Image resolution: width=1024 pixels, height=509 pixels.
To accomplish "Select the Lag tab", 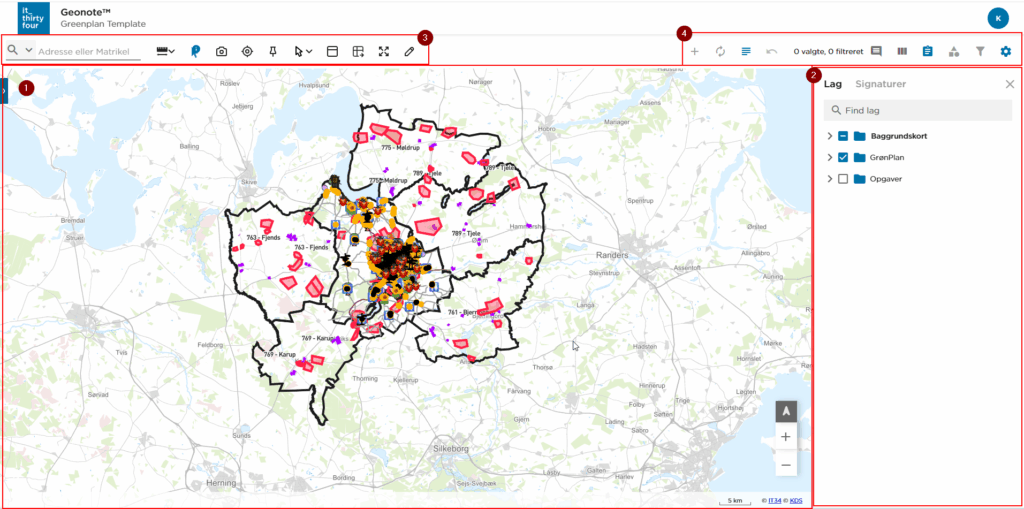I will coord(832,84).
